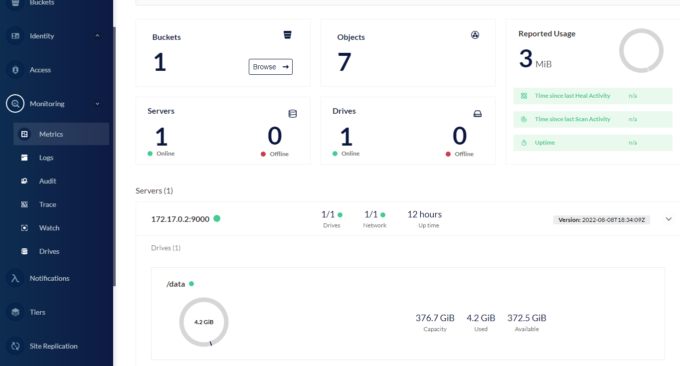Click the Metrics grid icon

tap(24, 134)
